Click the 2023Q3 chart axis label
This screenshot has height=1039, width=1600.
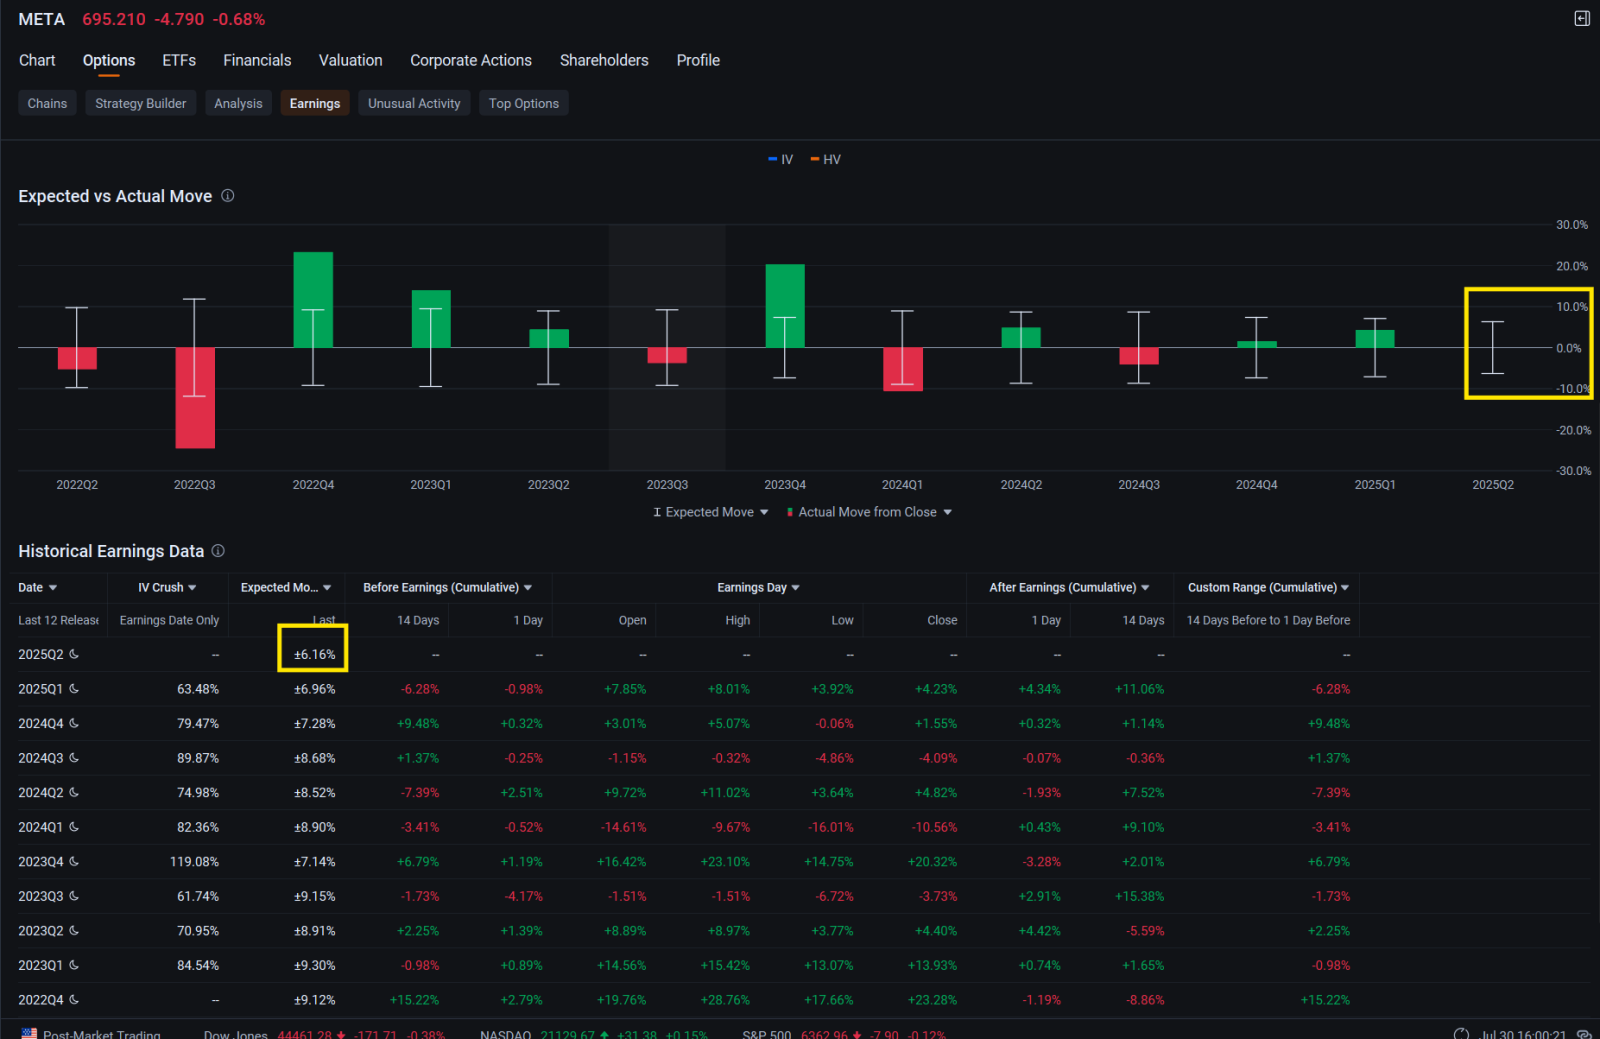click(x=667, y=484)
